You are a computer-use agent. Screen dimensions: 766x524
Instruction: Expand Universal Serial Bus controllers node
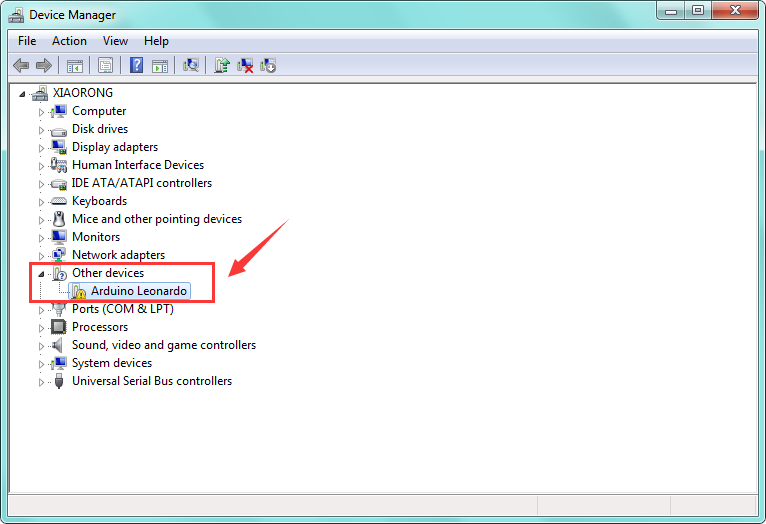coord(41,382)
